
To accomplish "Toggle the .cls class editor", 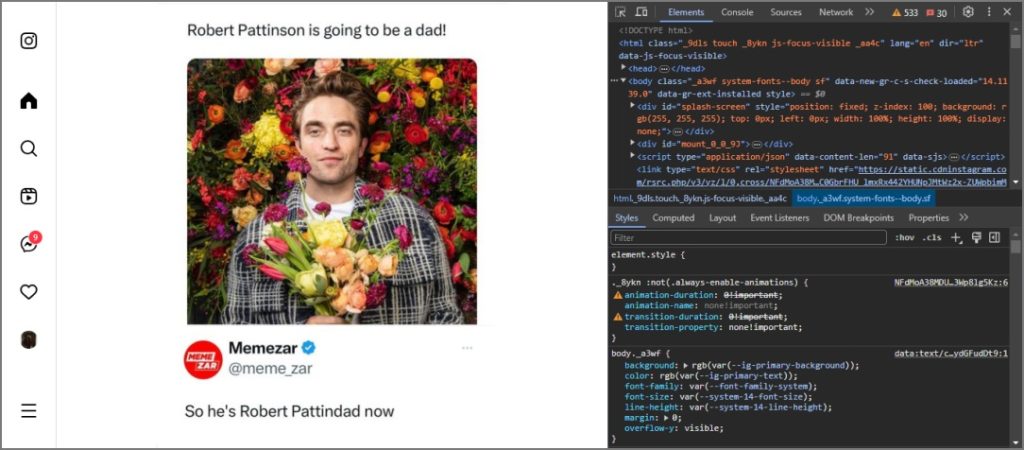I will tap(932, 238).
